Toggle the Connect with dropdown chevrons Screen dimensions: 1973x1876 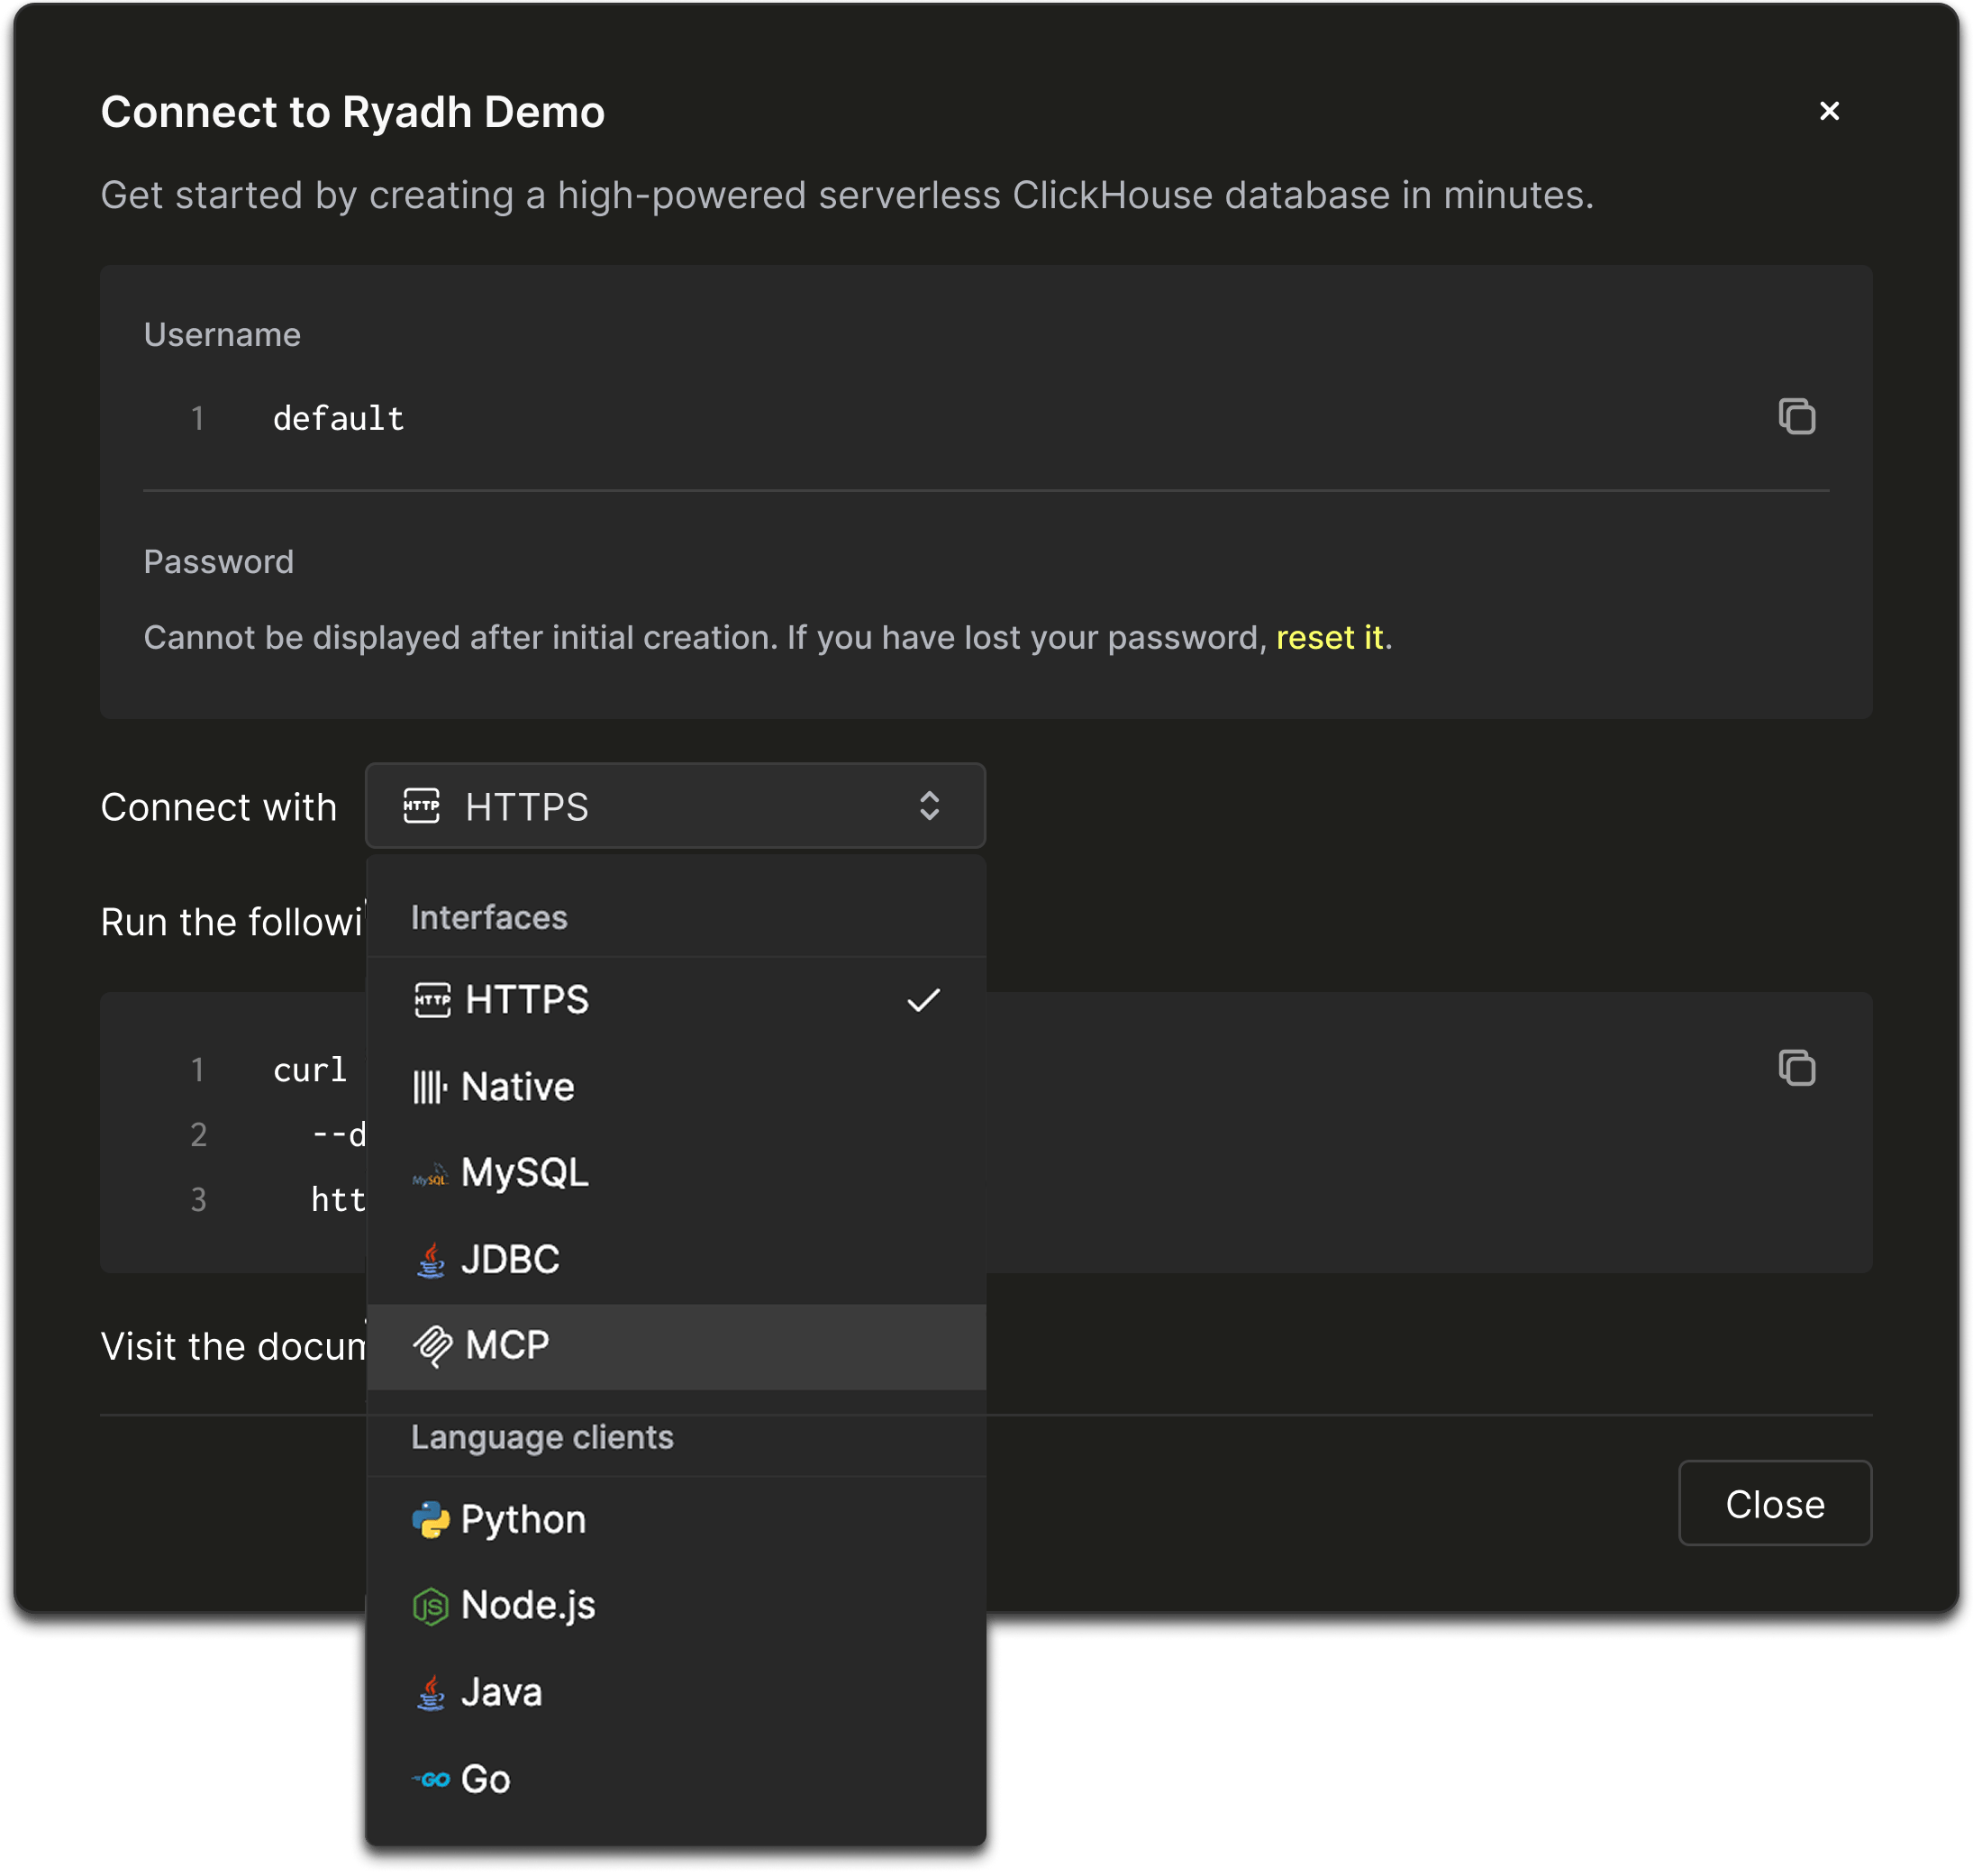point(928,805)
